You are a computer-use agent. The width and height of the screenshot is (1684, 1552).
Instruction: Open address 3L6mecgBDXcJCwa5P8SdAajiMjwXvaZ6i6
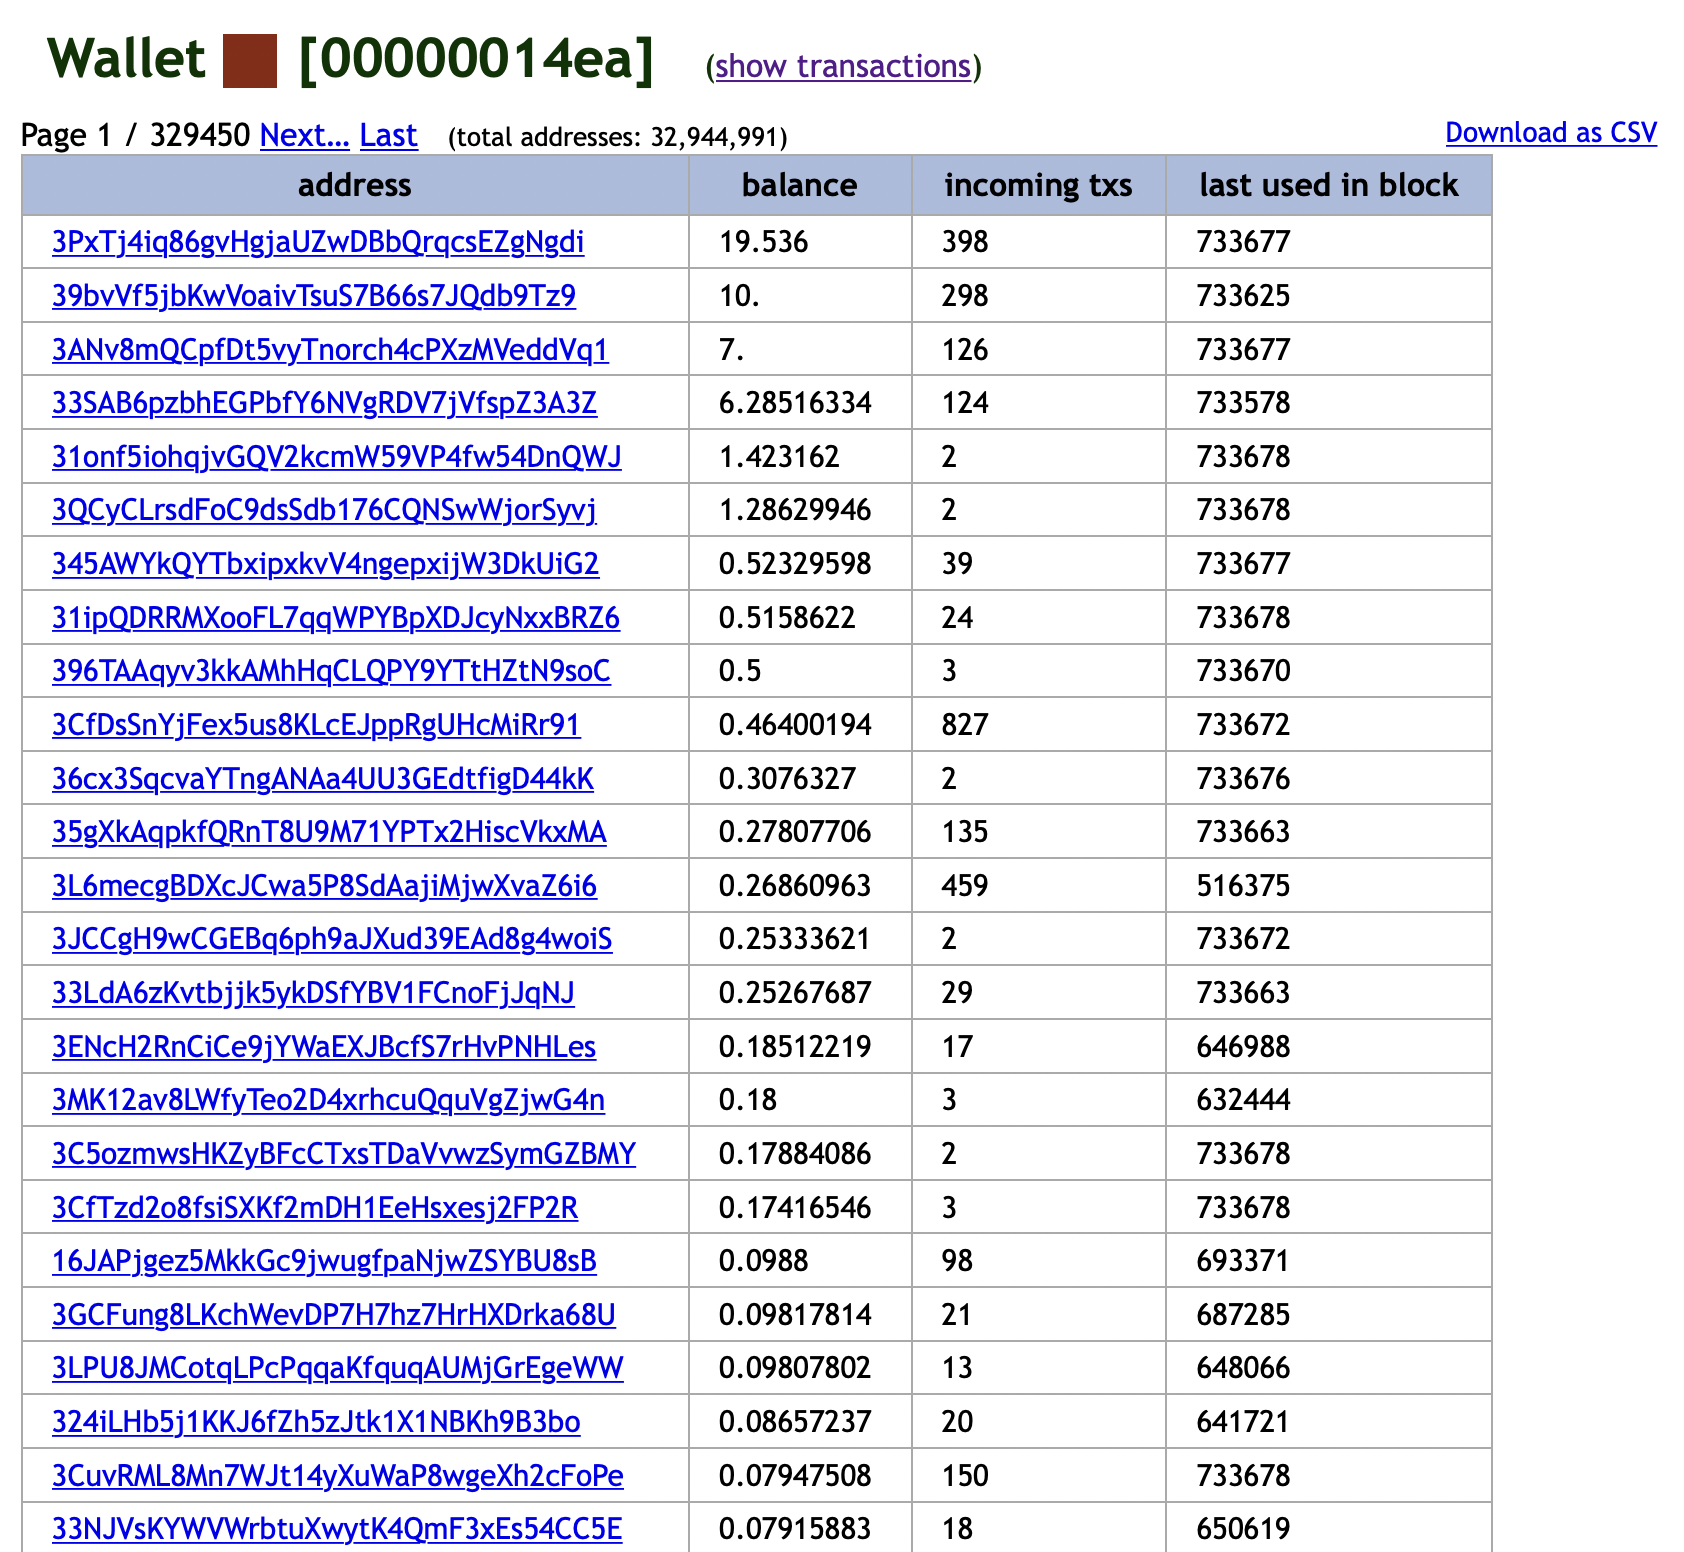pos(324,886)
